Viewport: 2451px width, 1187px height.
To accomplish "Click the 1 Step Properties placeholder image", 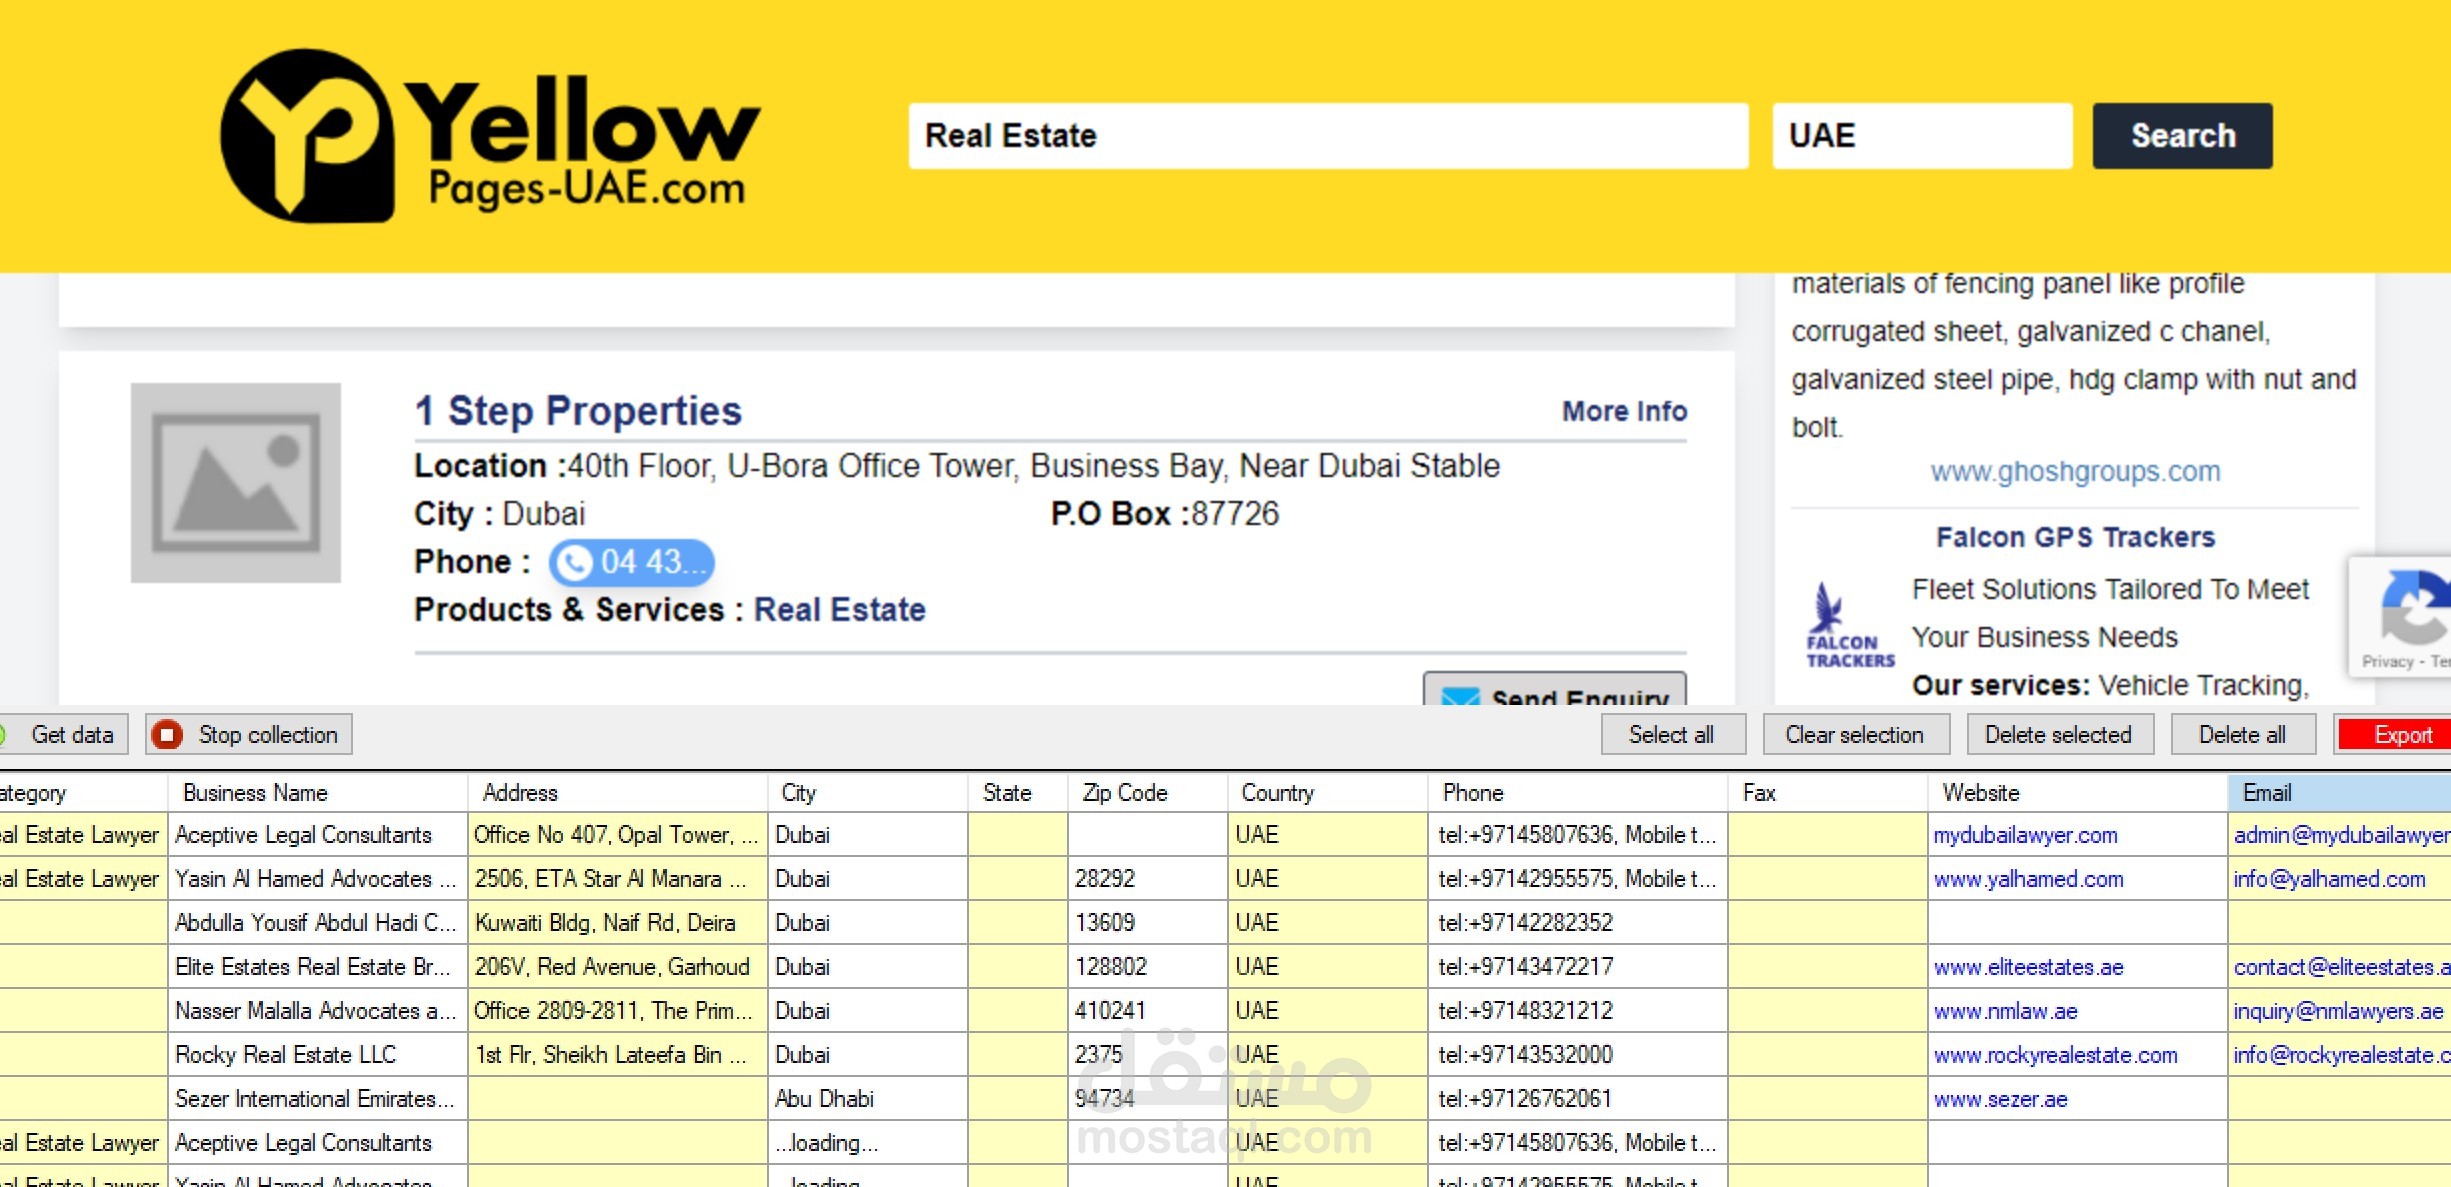I will [x=236, y=483].
